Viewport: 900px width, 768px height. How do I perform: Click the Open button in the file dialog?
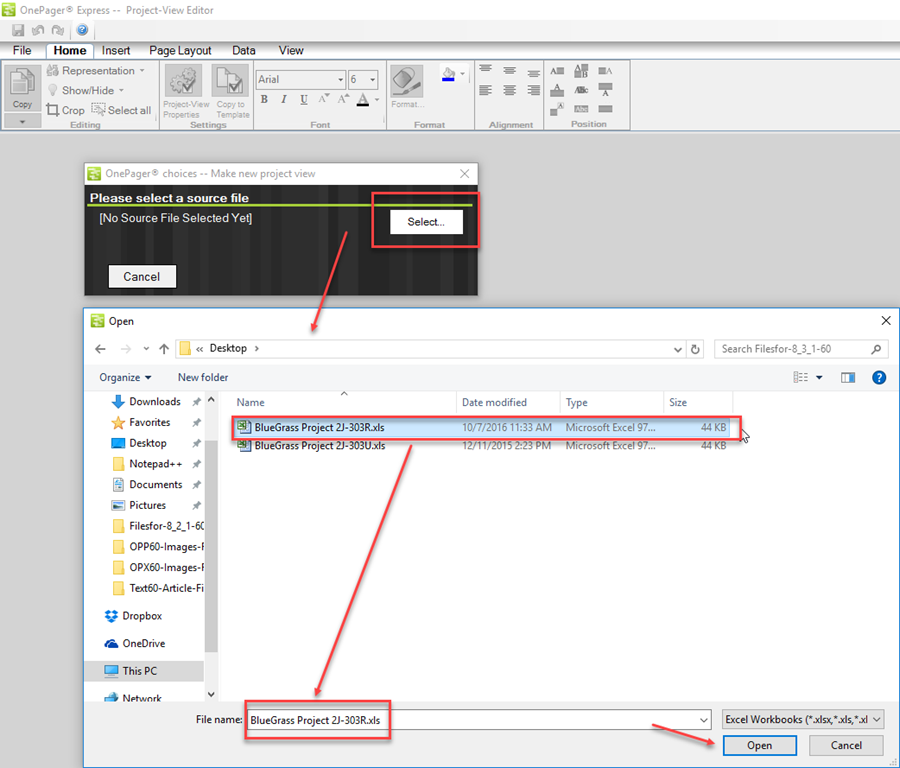coord(759,745)
